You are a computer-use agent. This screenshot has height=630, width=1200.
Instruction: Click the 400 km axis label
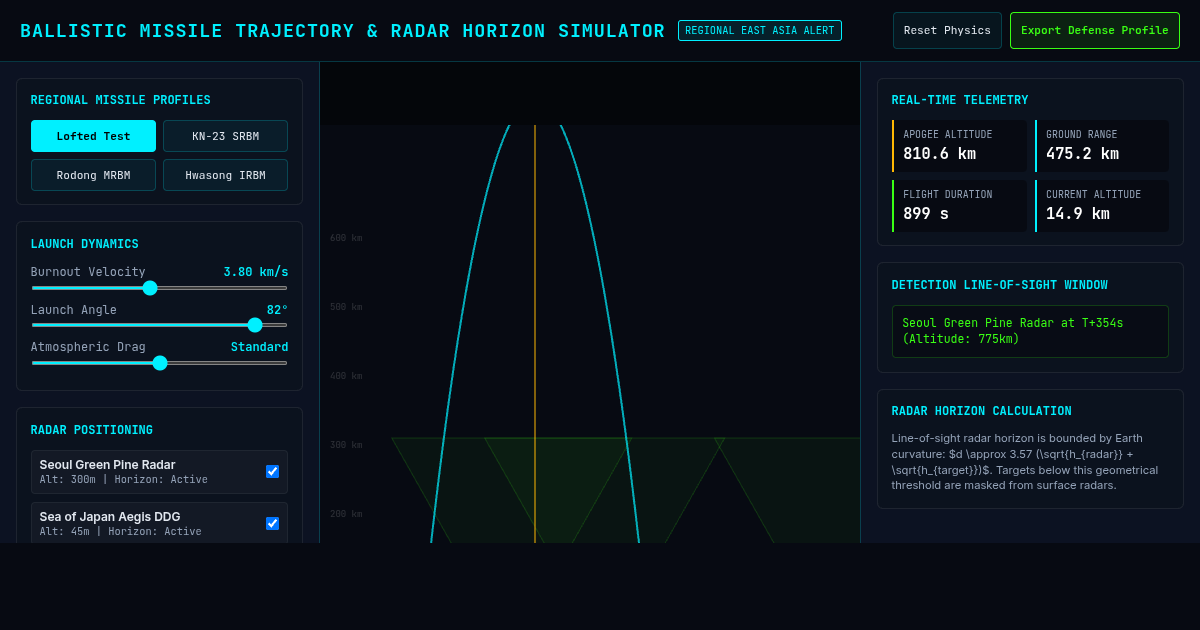click(346, 376)
